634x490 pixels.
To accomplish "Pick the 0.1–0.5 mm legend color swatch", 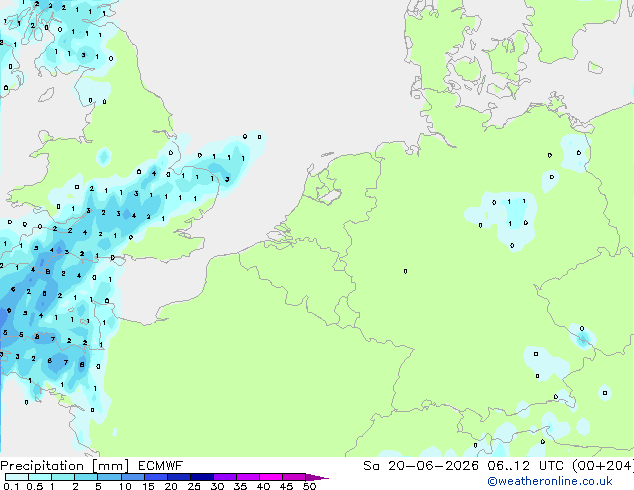I will [17, 477].
